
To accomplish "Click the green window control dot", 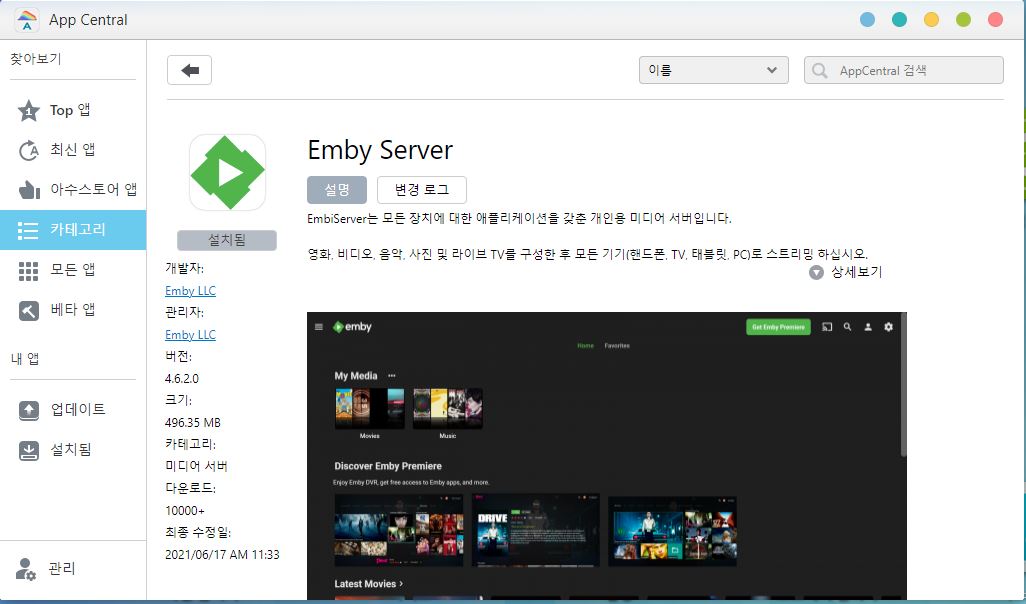I will click(x=963, y=20).
